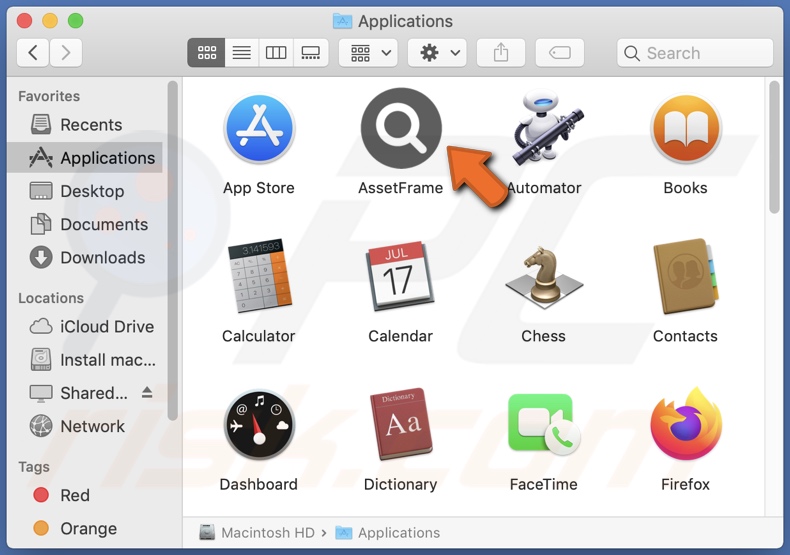Open iCloud Drive in the sidebar
This screenshot has height=555, width=790.
[85, 326]
